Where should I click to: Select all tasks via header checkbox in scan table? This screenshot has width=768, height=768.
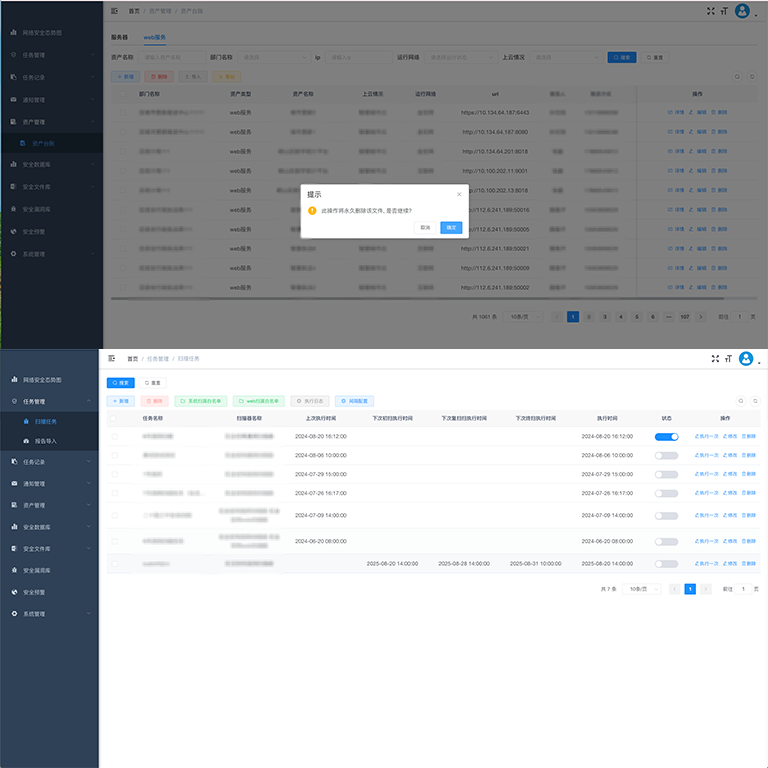(x=114, y=419)
